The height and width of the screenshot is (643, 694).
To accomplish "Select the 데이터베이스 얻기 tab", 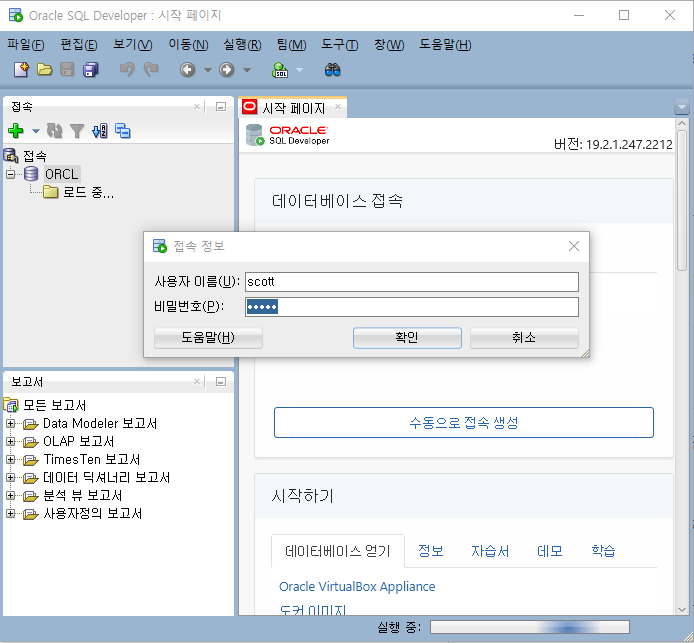I will click(338, 551).
